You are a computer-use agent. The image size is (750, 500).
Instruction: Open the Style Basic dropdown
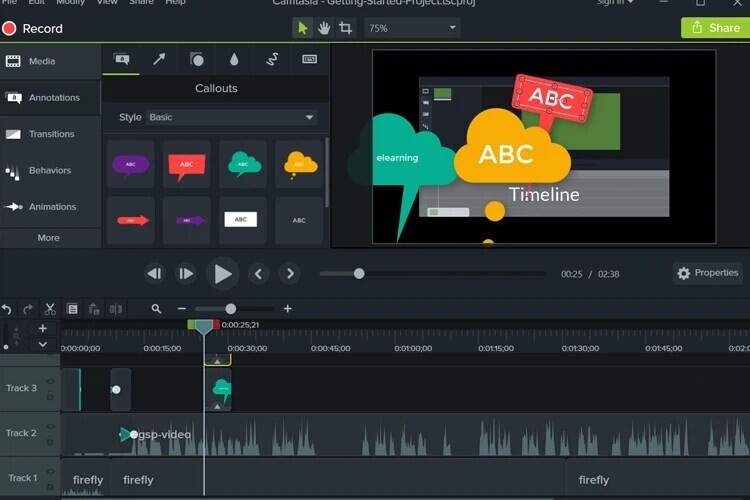[x=231, y=117]
